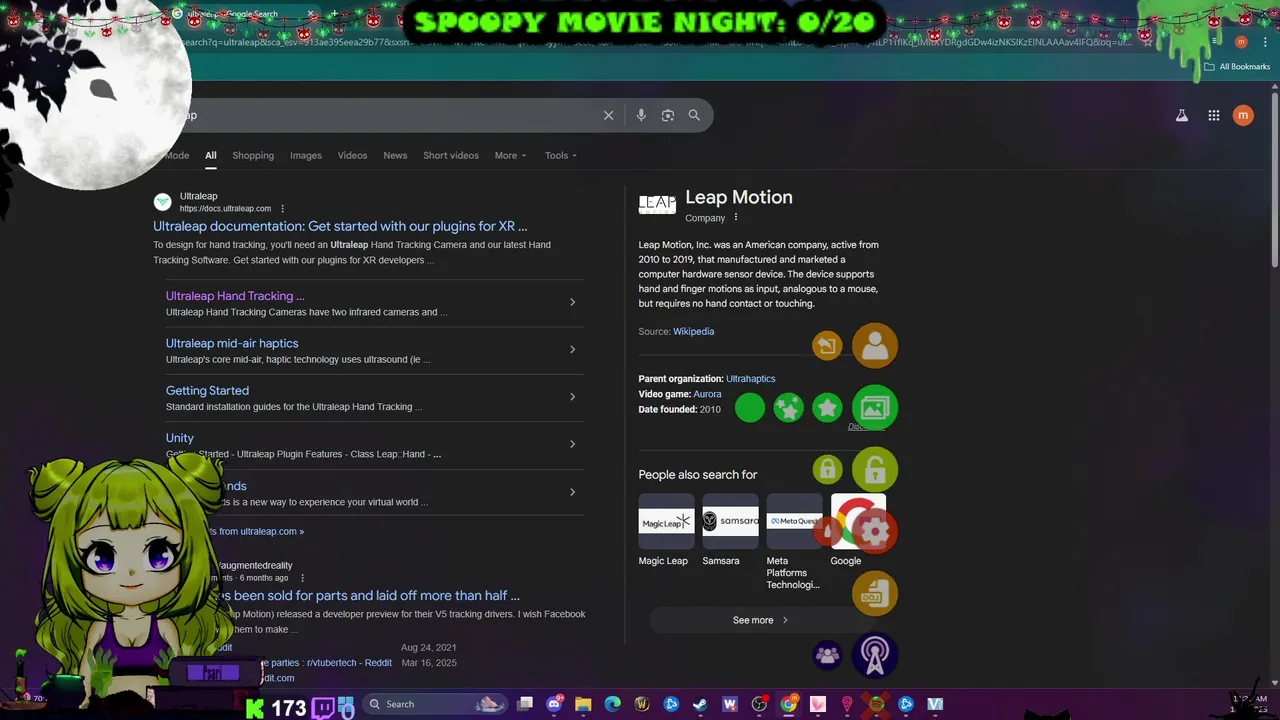Image resolution: width=1280 pixels, height=720 pixels.
Task: Open the Meta Platforms related search thumbnail
Action: point(794,520)
